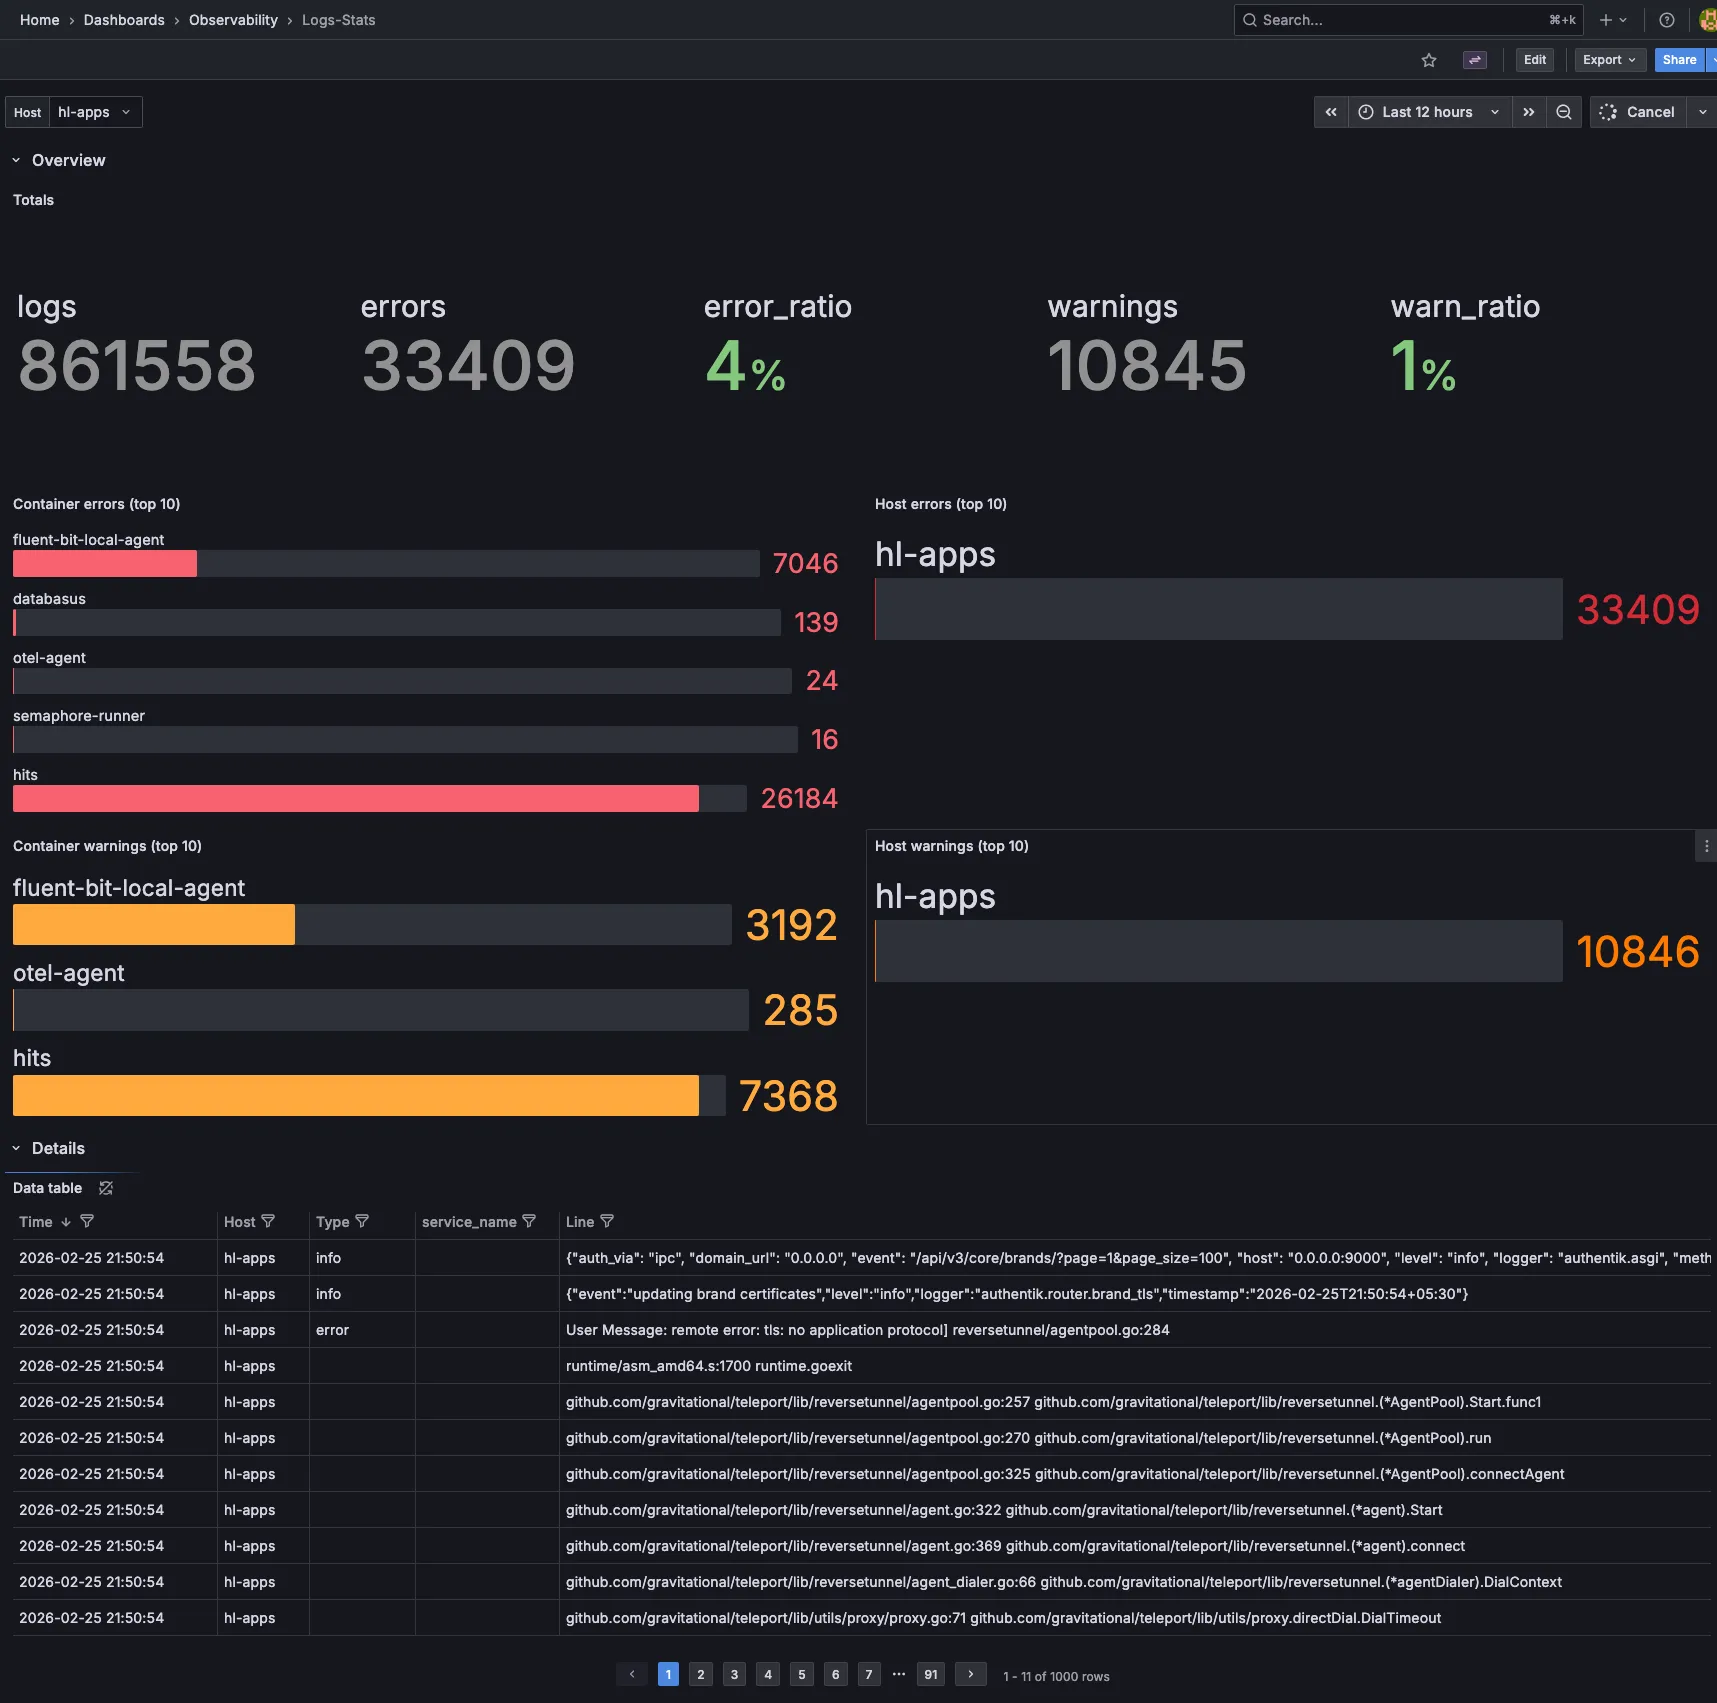Open filter for the Type column

tap(362, 1221)
